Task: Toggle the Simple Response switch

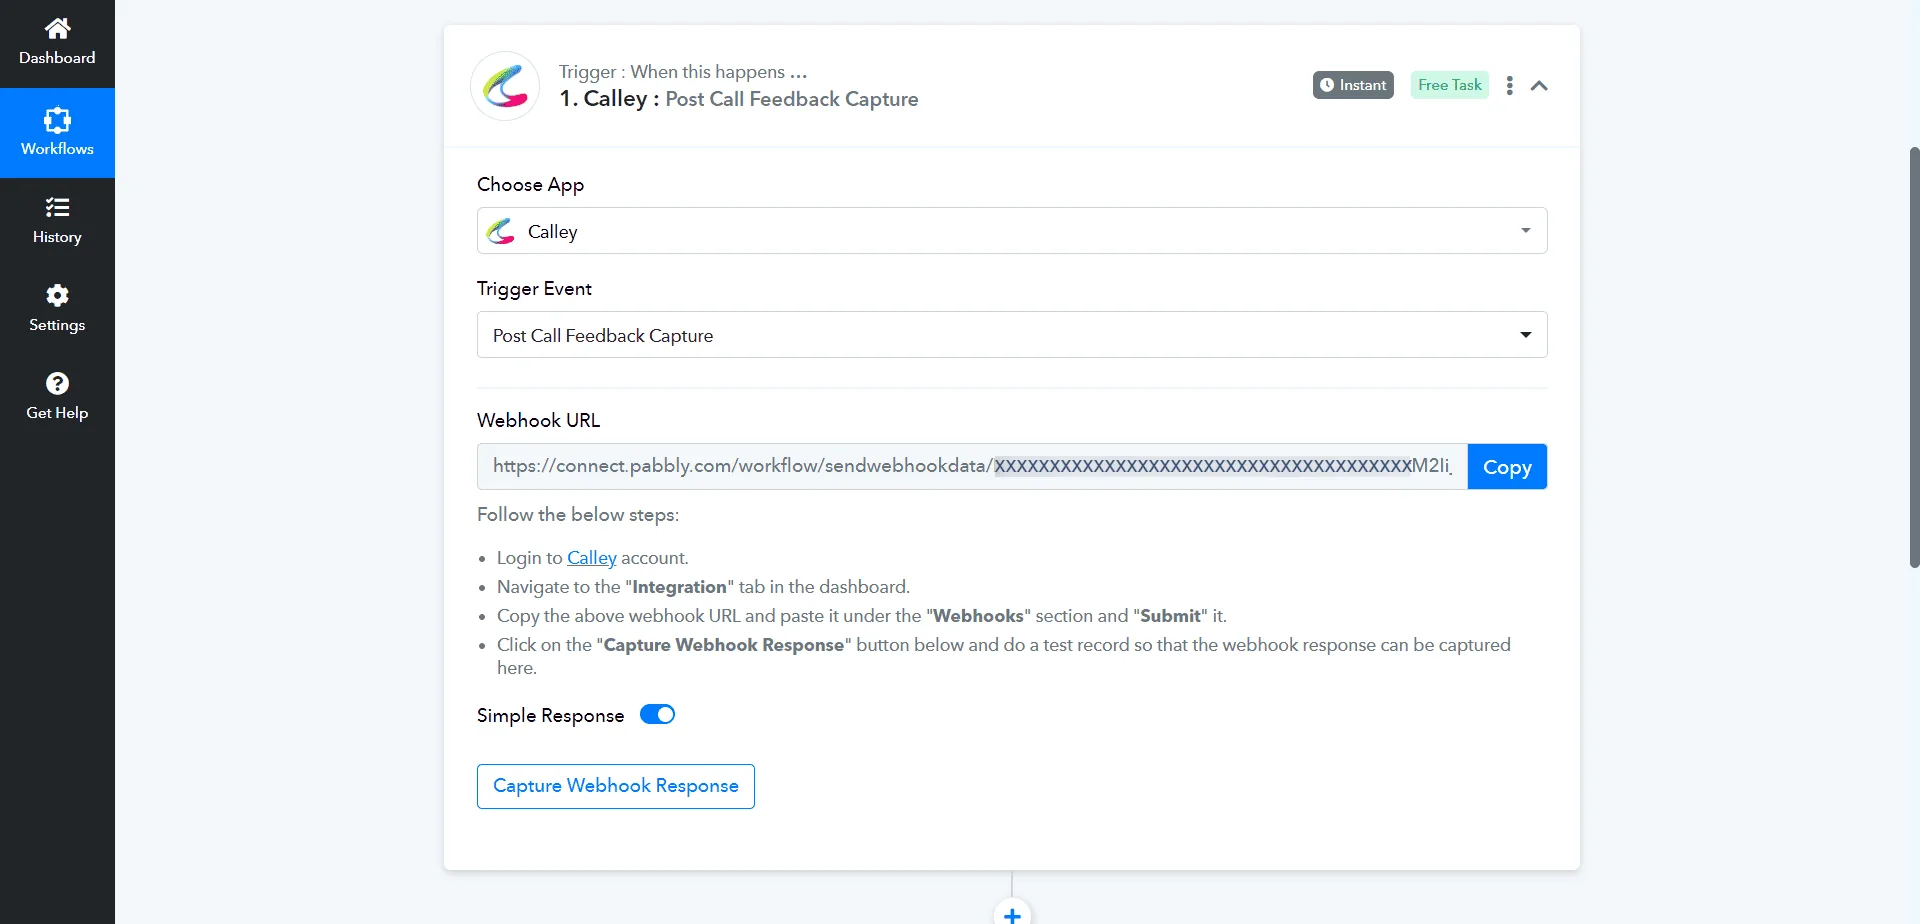Action: tap(657, 715)
